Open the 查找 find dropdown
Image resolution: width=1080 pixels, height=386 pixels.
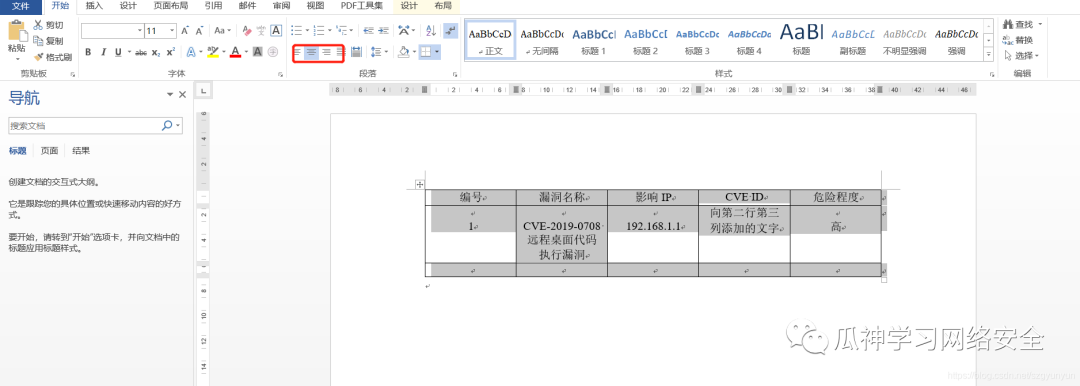pos(1039,25)
